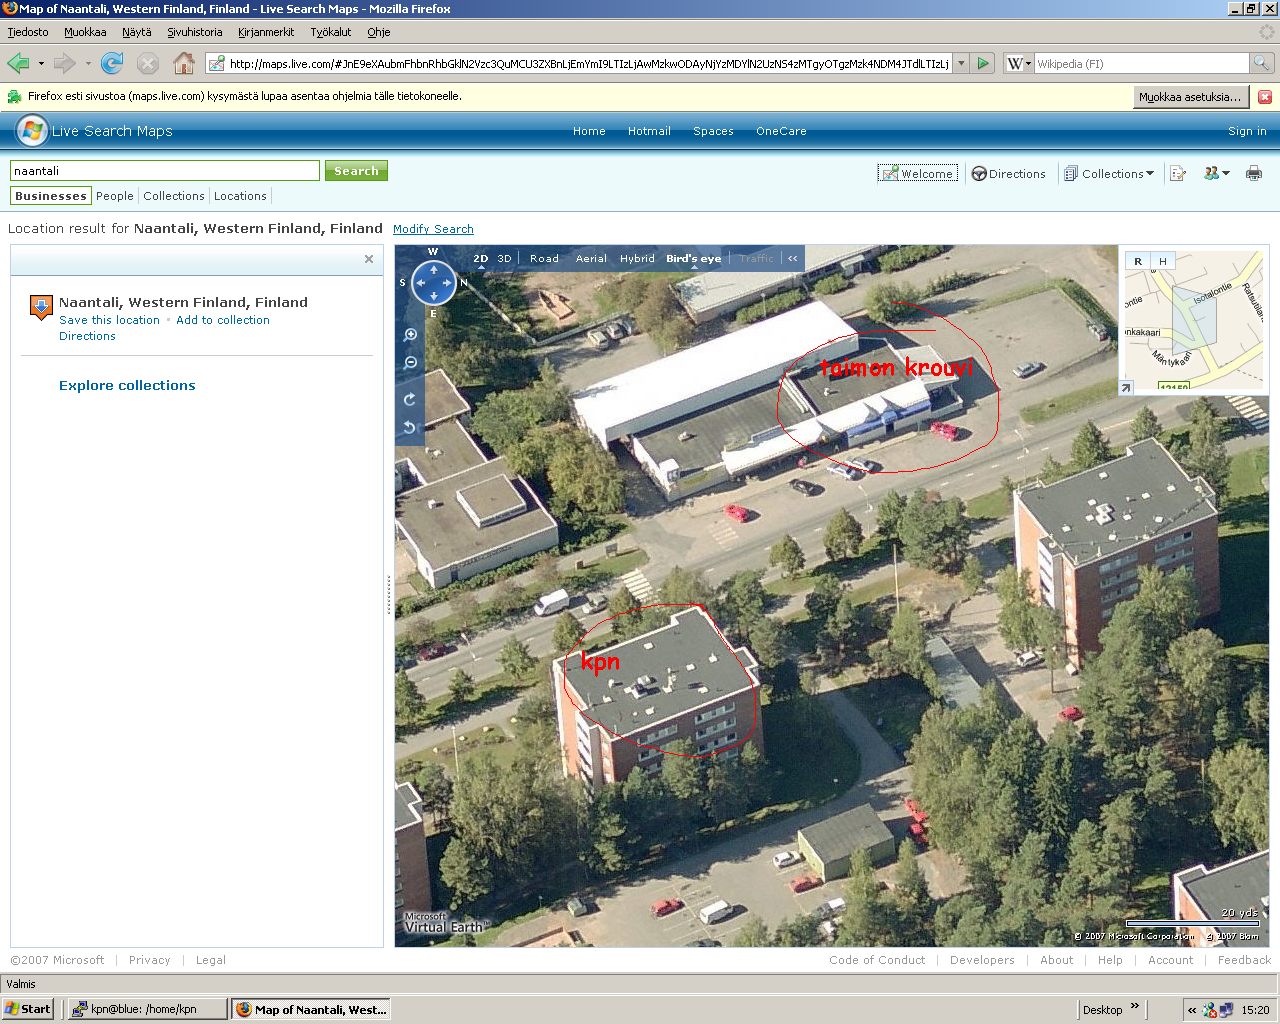Expand the mini map with arrow icon

tap(1126, 388)
